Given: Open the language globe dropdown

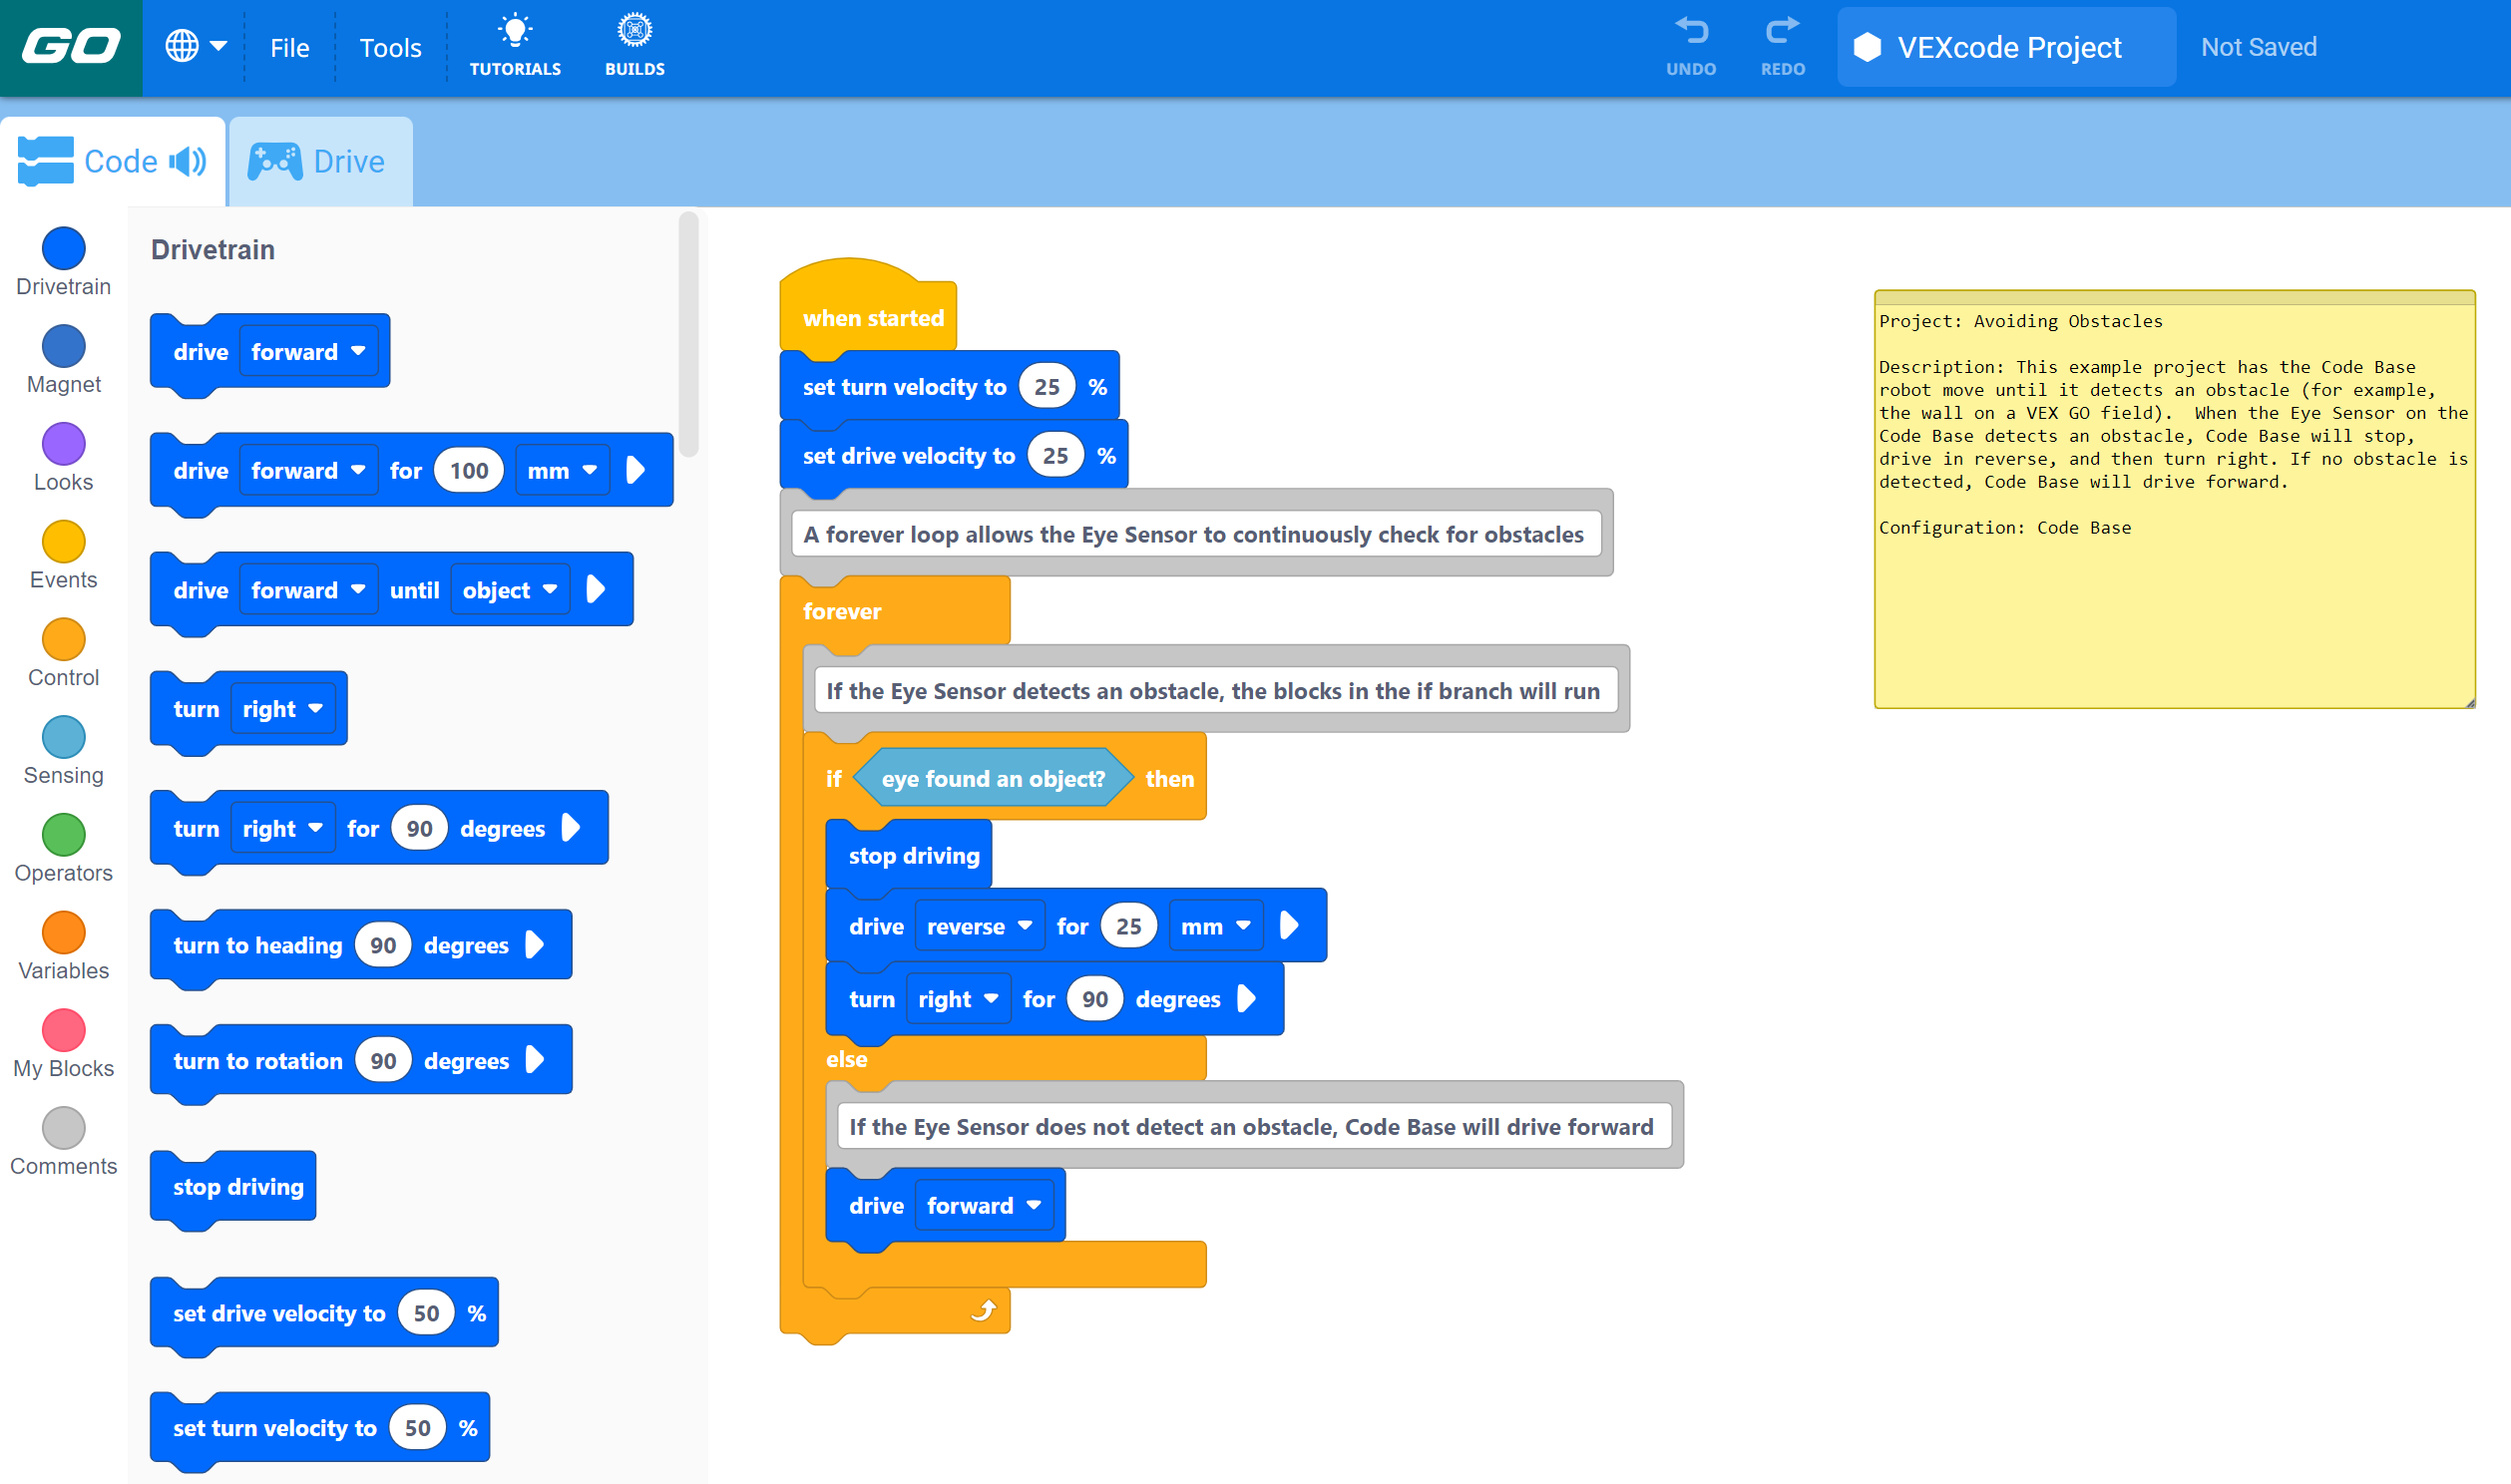Looking at the screenshot, I should pyautogui.click(x=196, y=46).
